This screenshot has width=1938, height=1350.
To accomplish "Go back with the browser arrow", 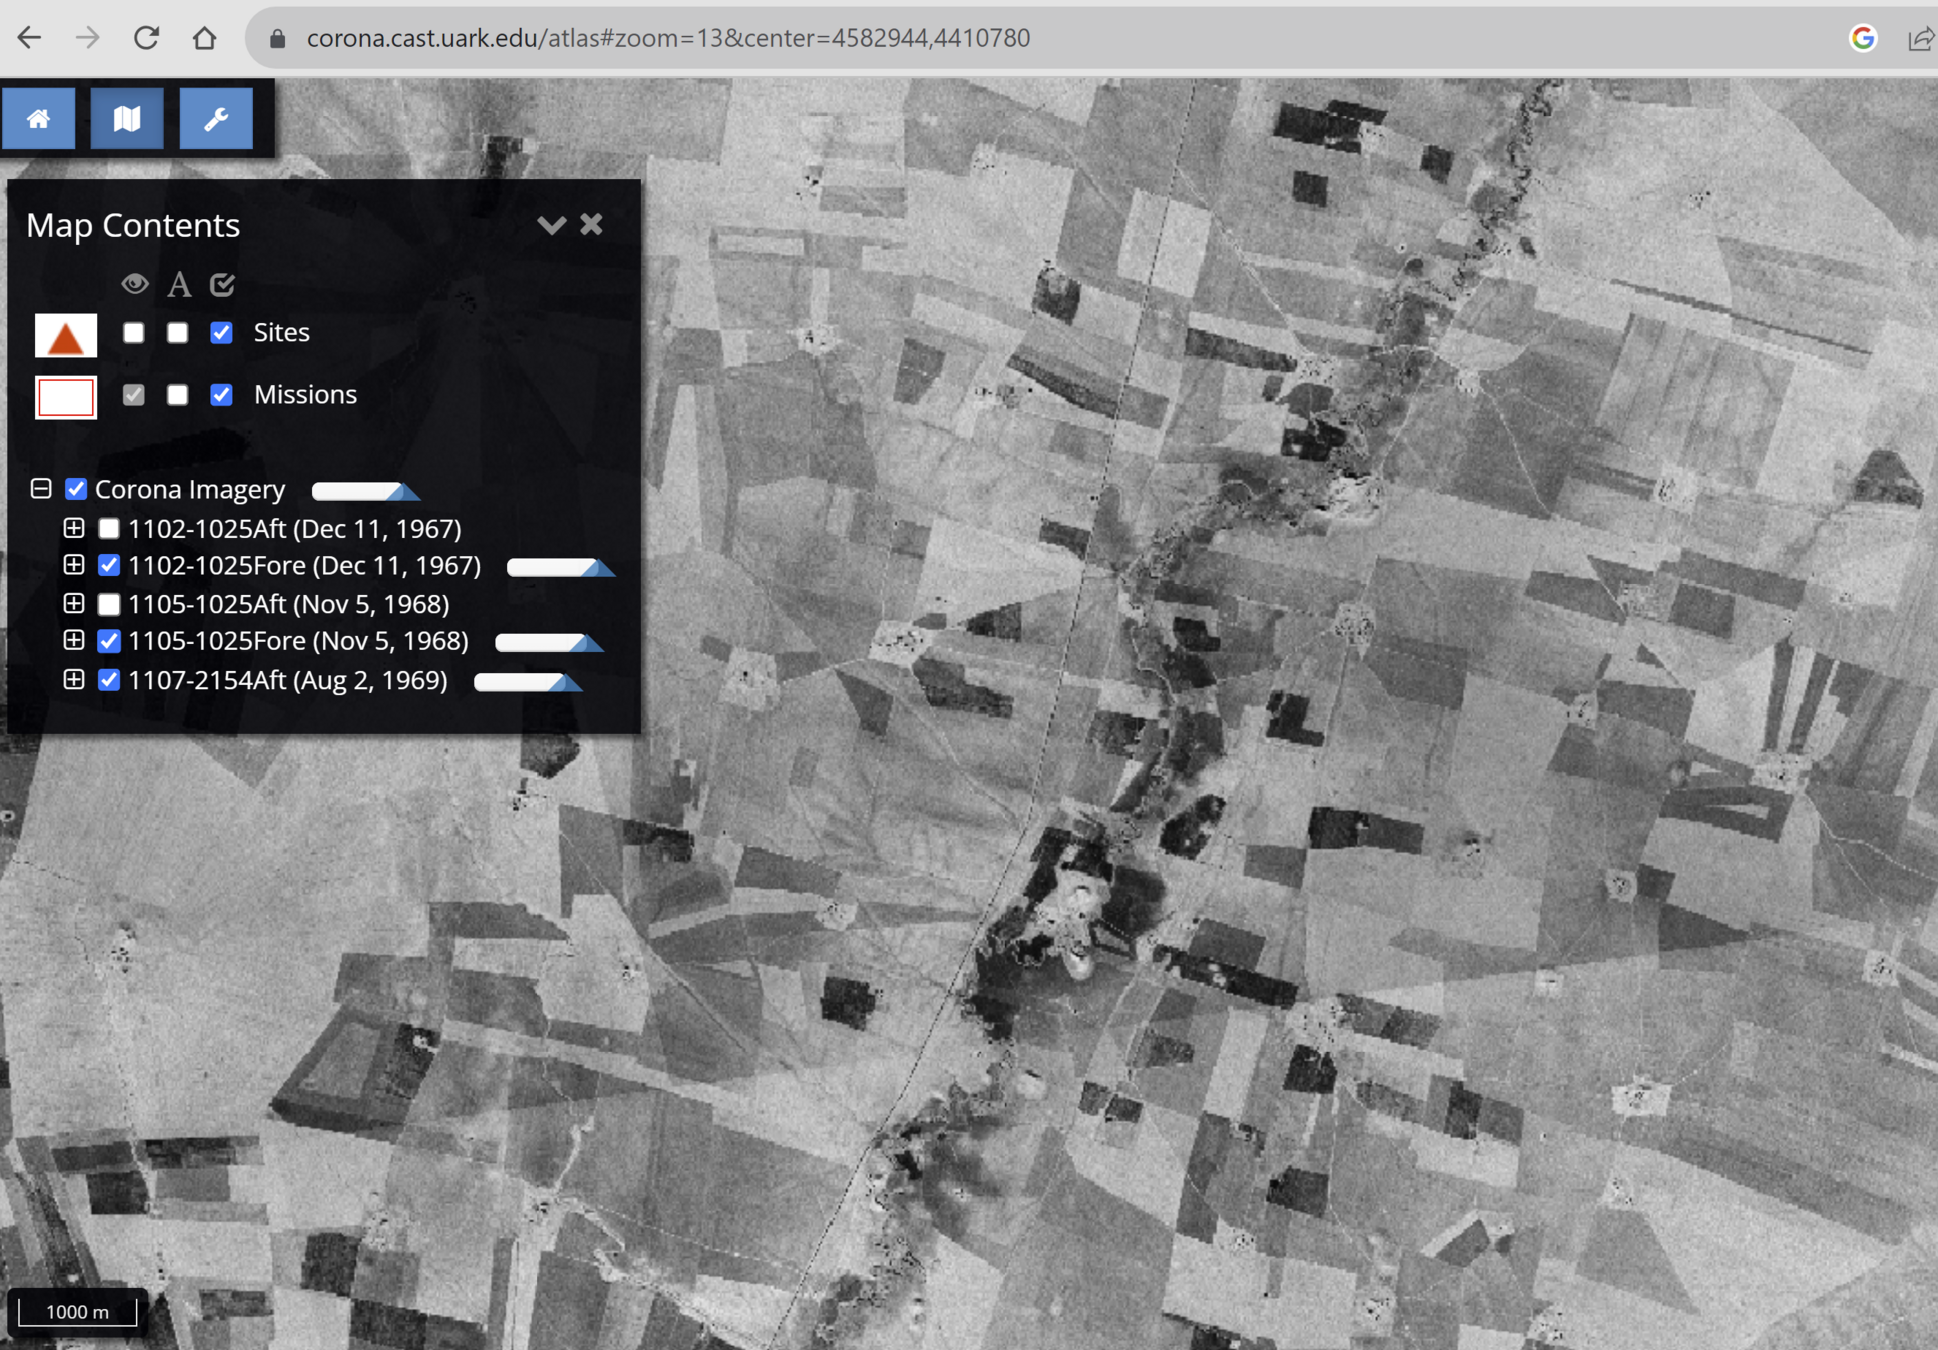I will click(30, 38).
